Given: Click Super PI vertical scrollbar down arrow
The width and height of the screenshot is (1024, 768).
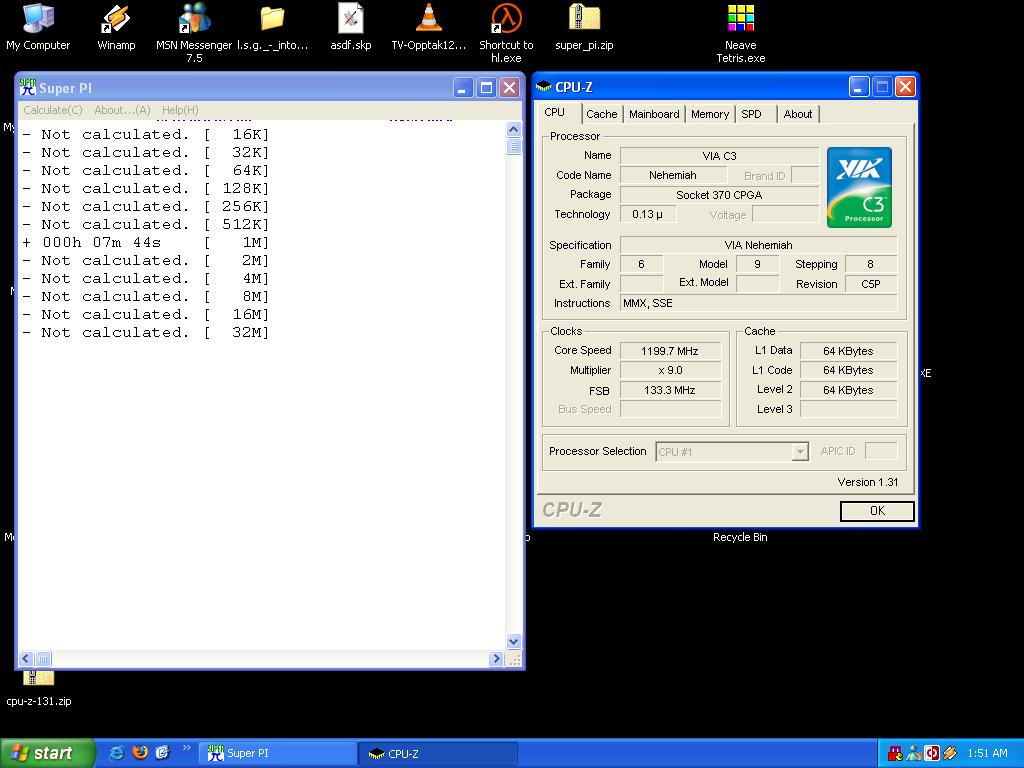Looking at the screenshot, I should (x=514, y=641).
